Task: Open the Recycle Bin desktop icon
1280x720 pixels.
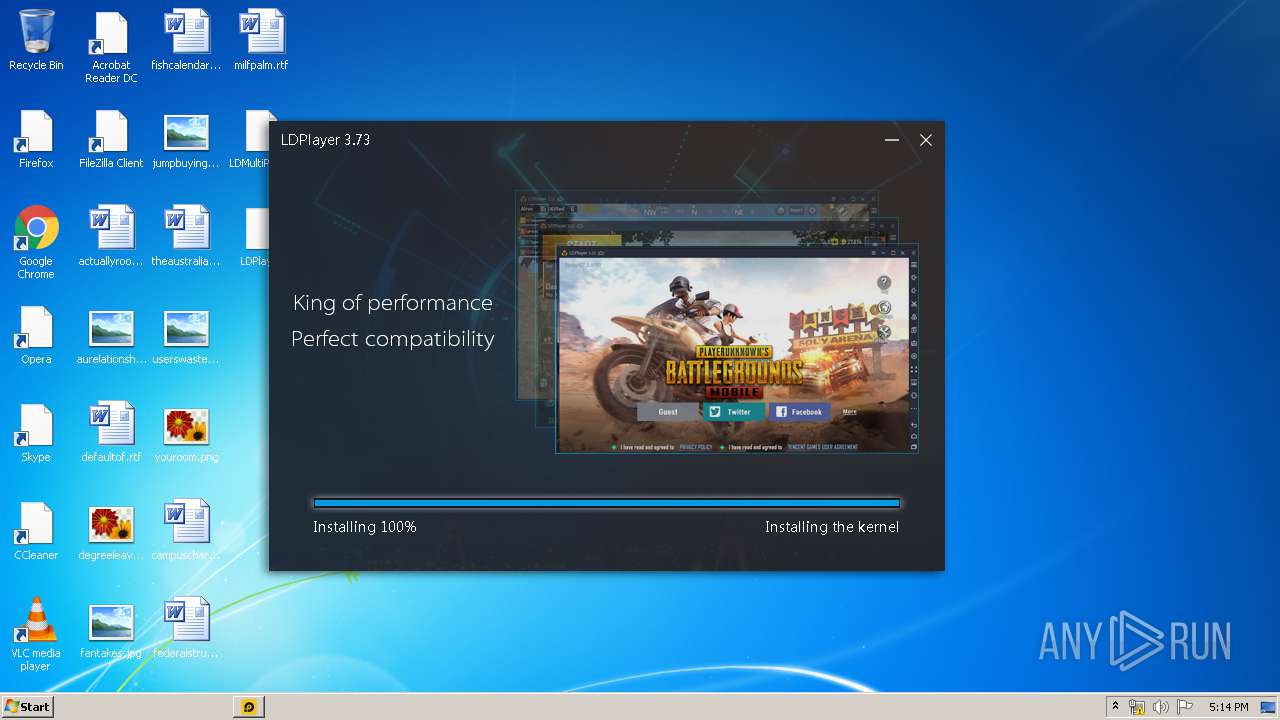Action: (36, 41)
